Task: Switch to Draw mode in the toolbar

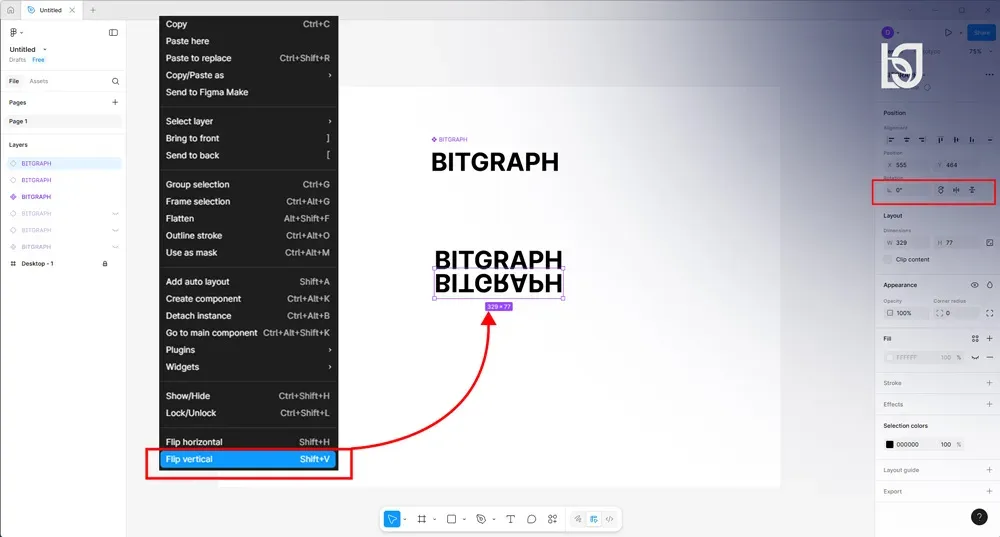Action: (x=578, y=519)
